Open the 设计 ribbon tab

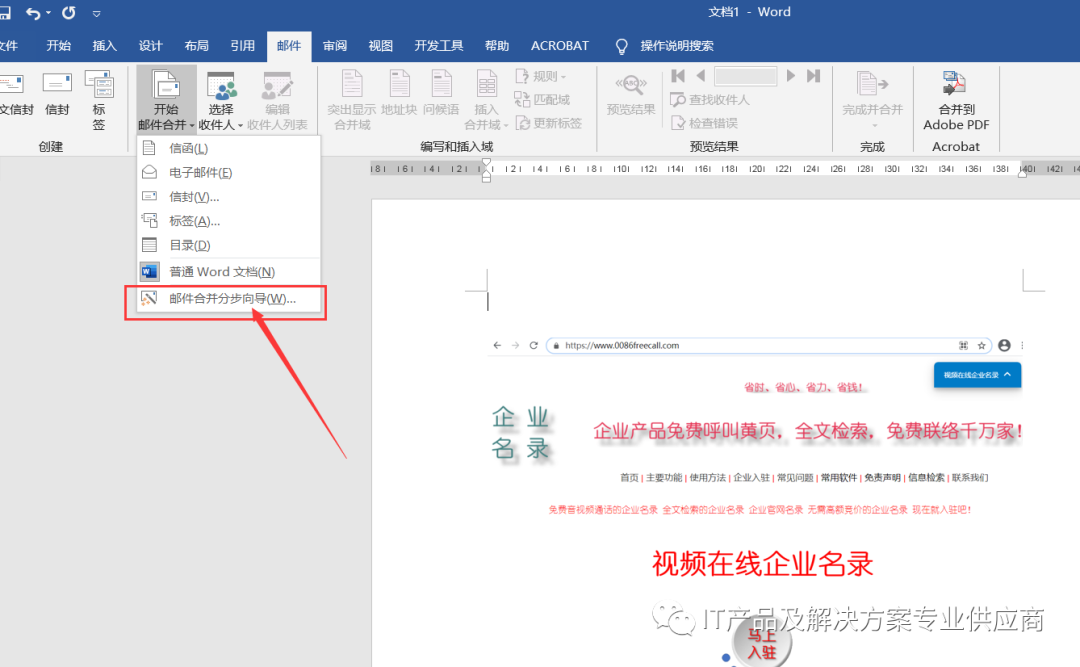click(150, 45)
